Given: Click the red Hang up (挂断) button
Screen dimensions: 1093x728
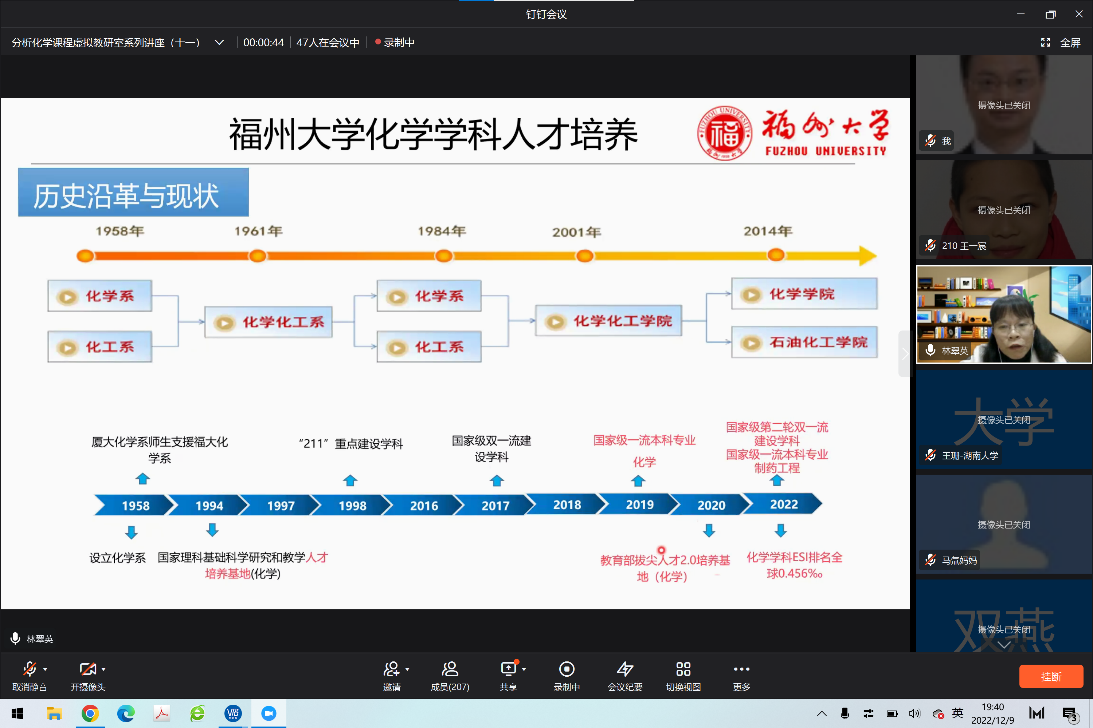Looking at the screenshot, I should (x=1050, y=676).
